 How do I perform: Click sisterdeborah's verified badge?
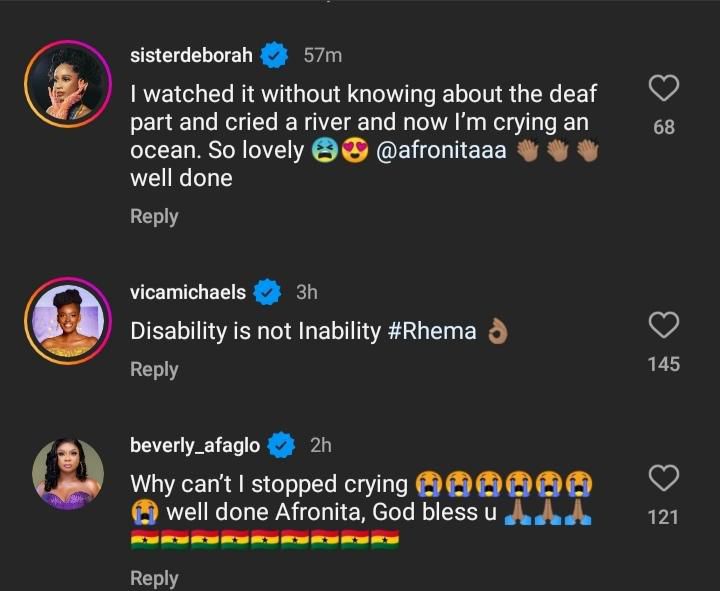pos(275,56)
